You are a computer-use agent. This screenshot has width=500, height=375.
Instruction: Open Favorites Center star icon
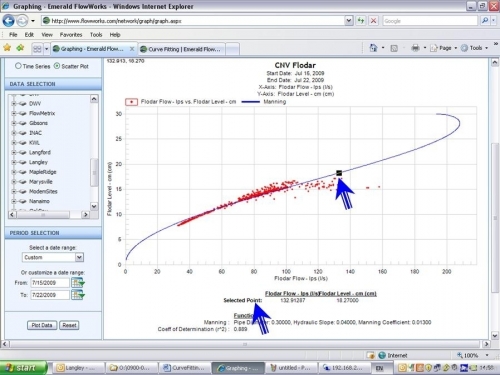tap(7, 48)
